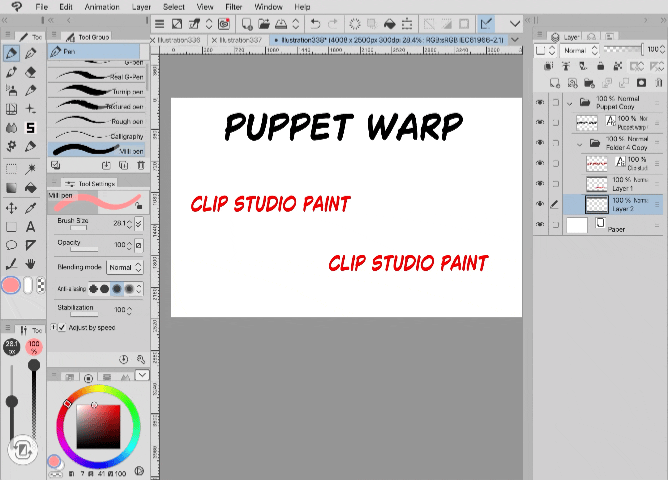Collapse the Folder 4 Copy folder
This screenshot has width=668, height=480.
(x=579, y=144)
